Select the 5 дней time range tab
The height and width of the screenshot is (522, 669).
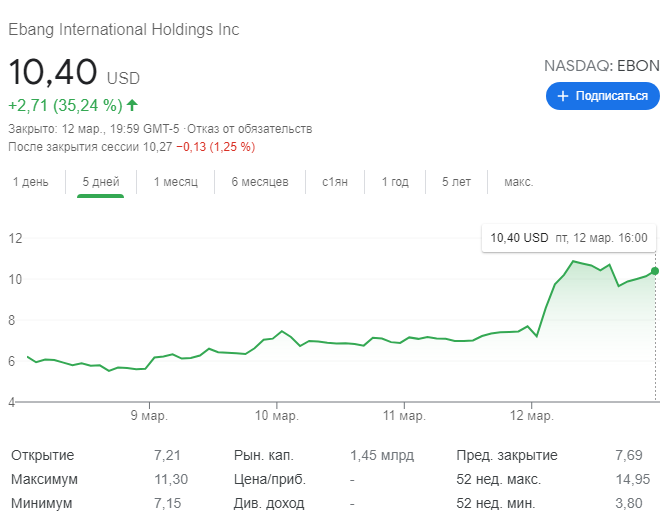(100, 182)
